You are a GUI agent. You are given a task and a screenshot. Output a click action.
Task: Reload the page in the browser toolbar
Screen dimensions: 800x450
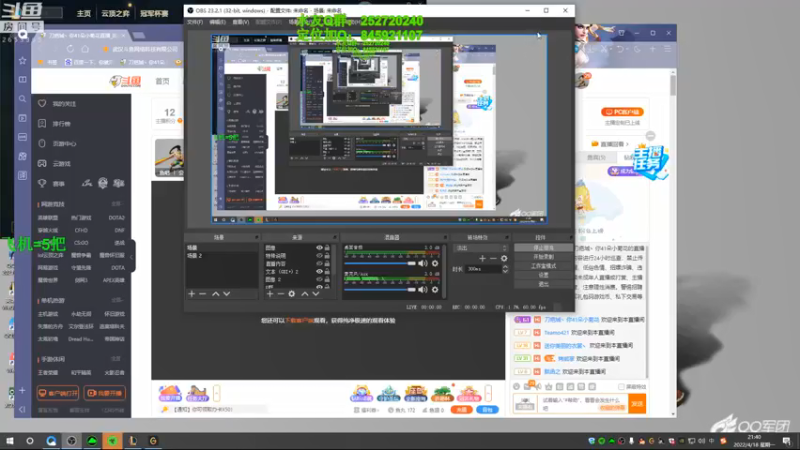(70, 49)
